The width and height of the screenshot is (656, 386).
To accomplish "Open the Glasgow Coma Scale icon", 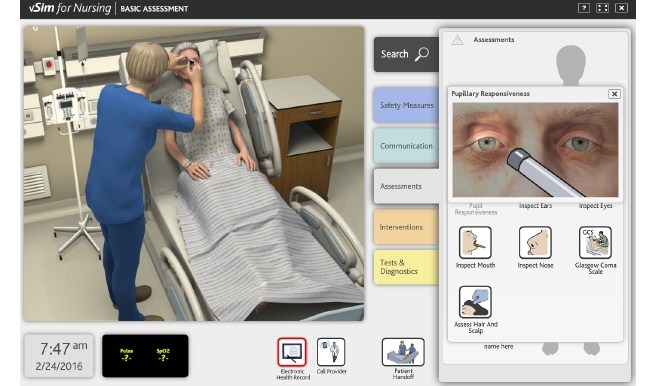I will [595, 243].
